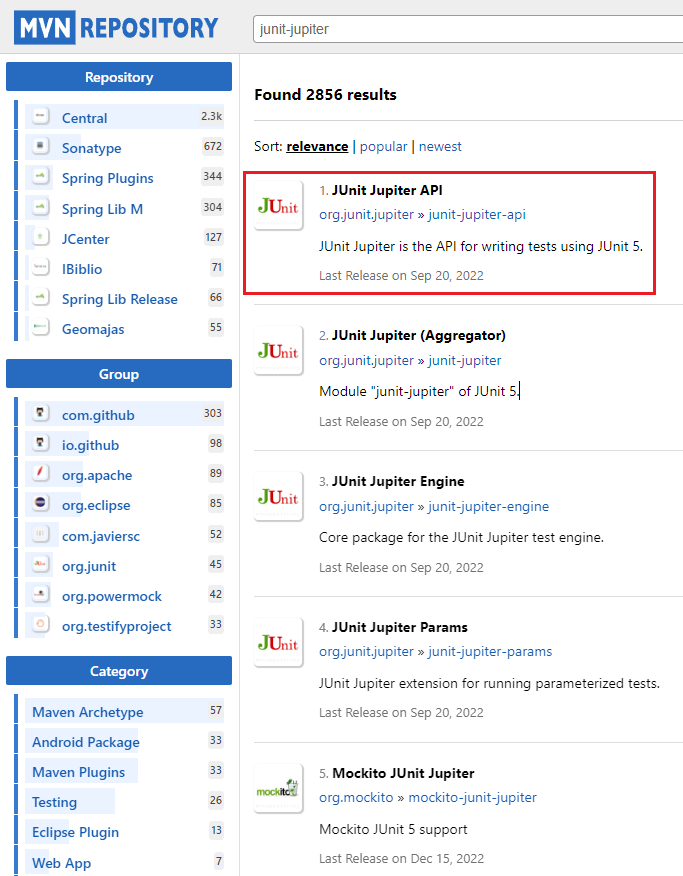
Task: Filter by Maven Archetype category
Action: [x=87, y=712]
